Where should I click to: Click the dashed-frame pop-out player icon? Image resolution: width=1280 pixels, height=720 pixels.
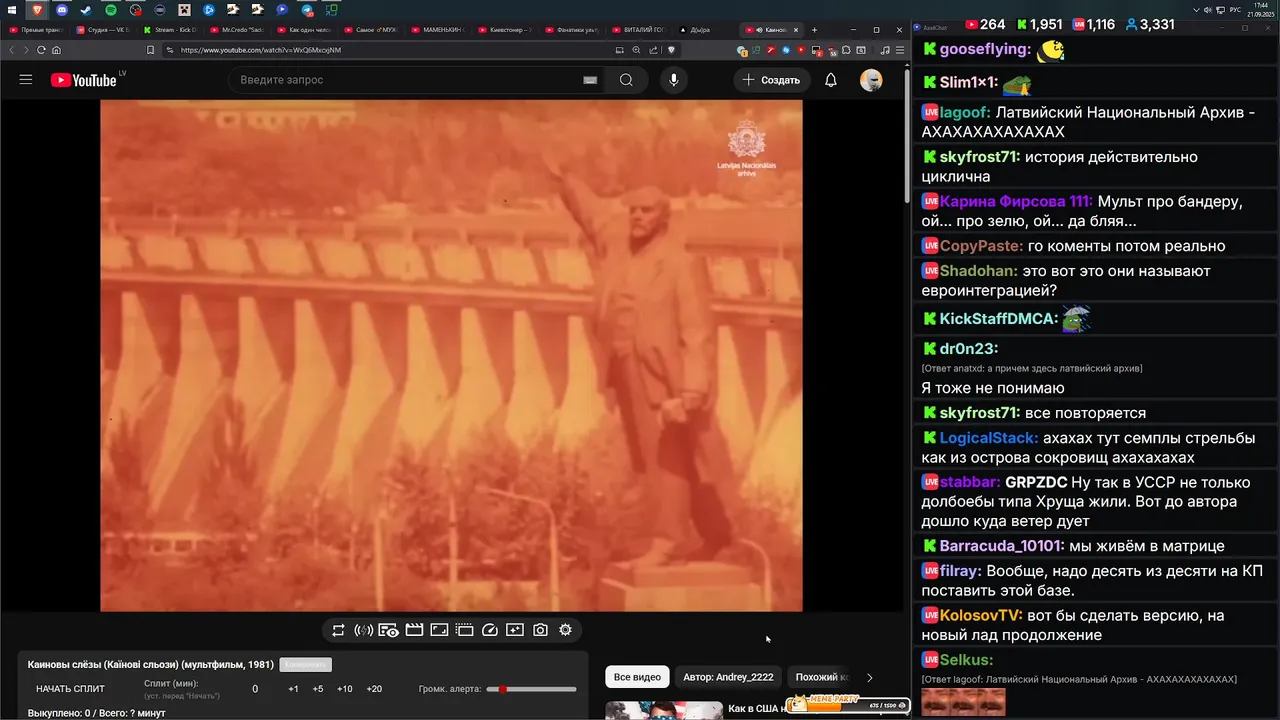pos(464,630)
